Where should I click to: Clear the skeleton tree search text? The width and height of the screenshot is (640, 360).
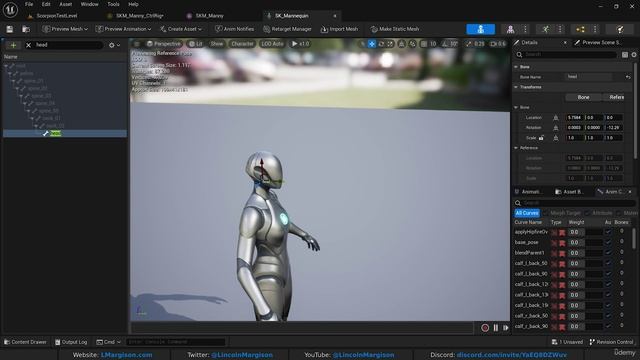29,45
